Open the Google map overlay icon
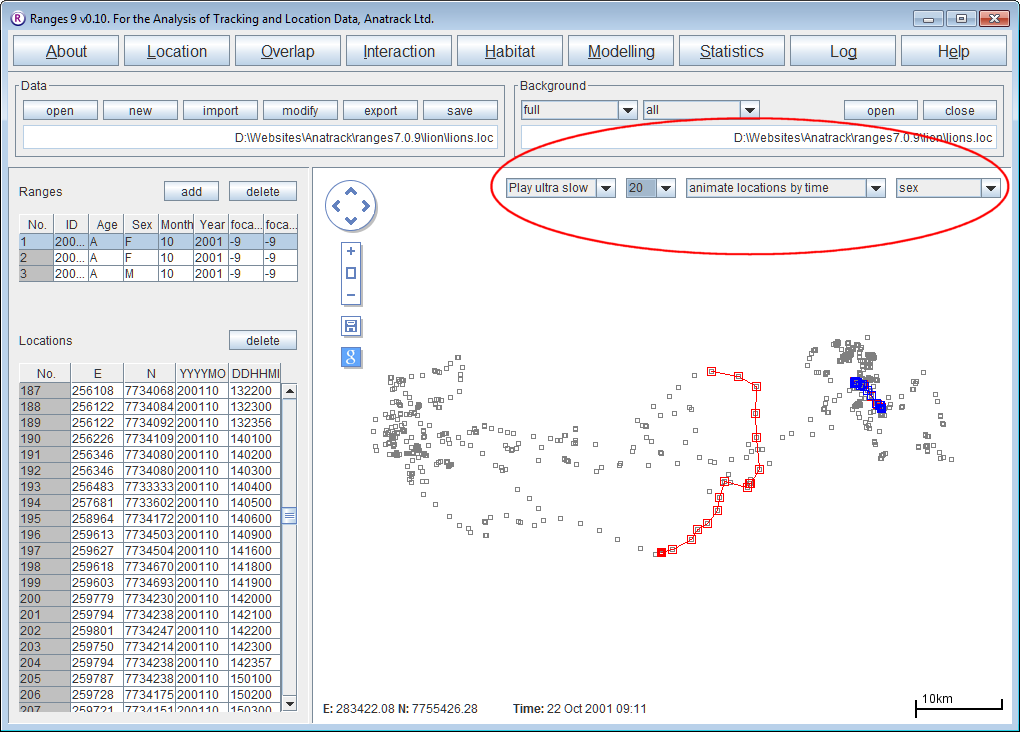The image size is (1020, 732). [x=351, y=357]
